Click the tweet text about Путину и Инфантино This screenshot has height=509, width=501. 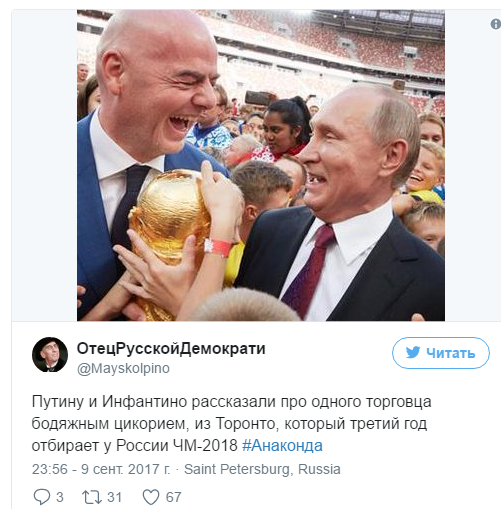pos(231,423)
